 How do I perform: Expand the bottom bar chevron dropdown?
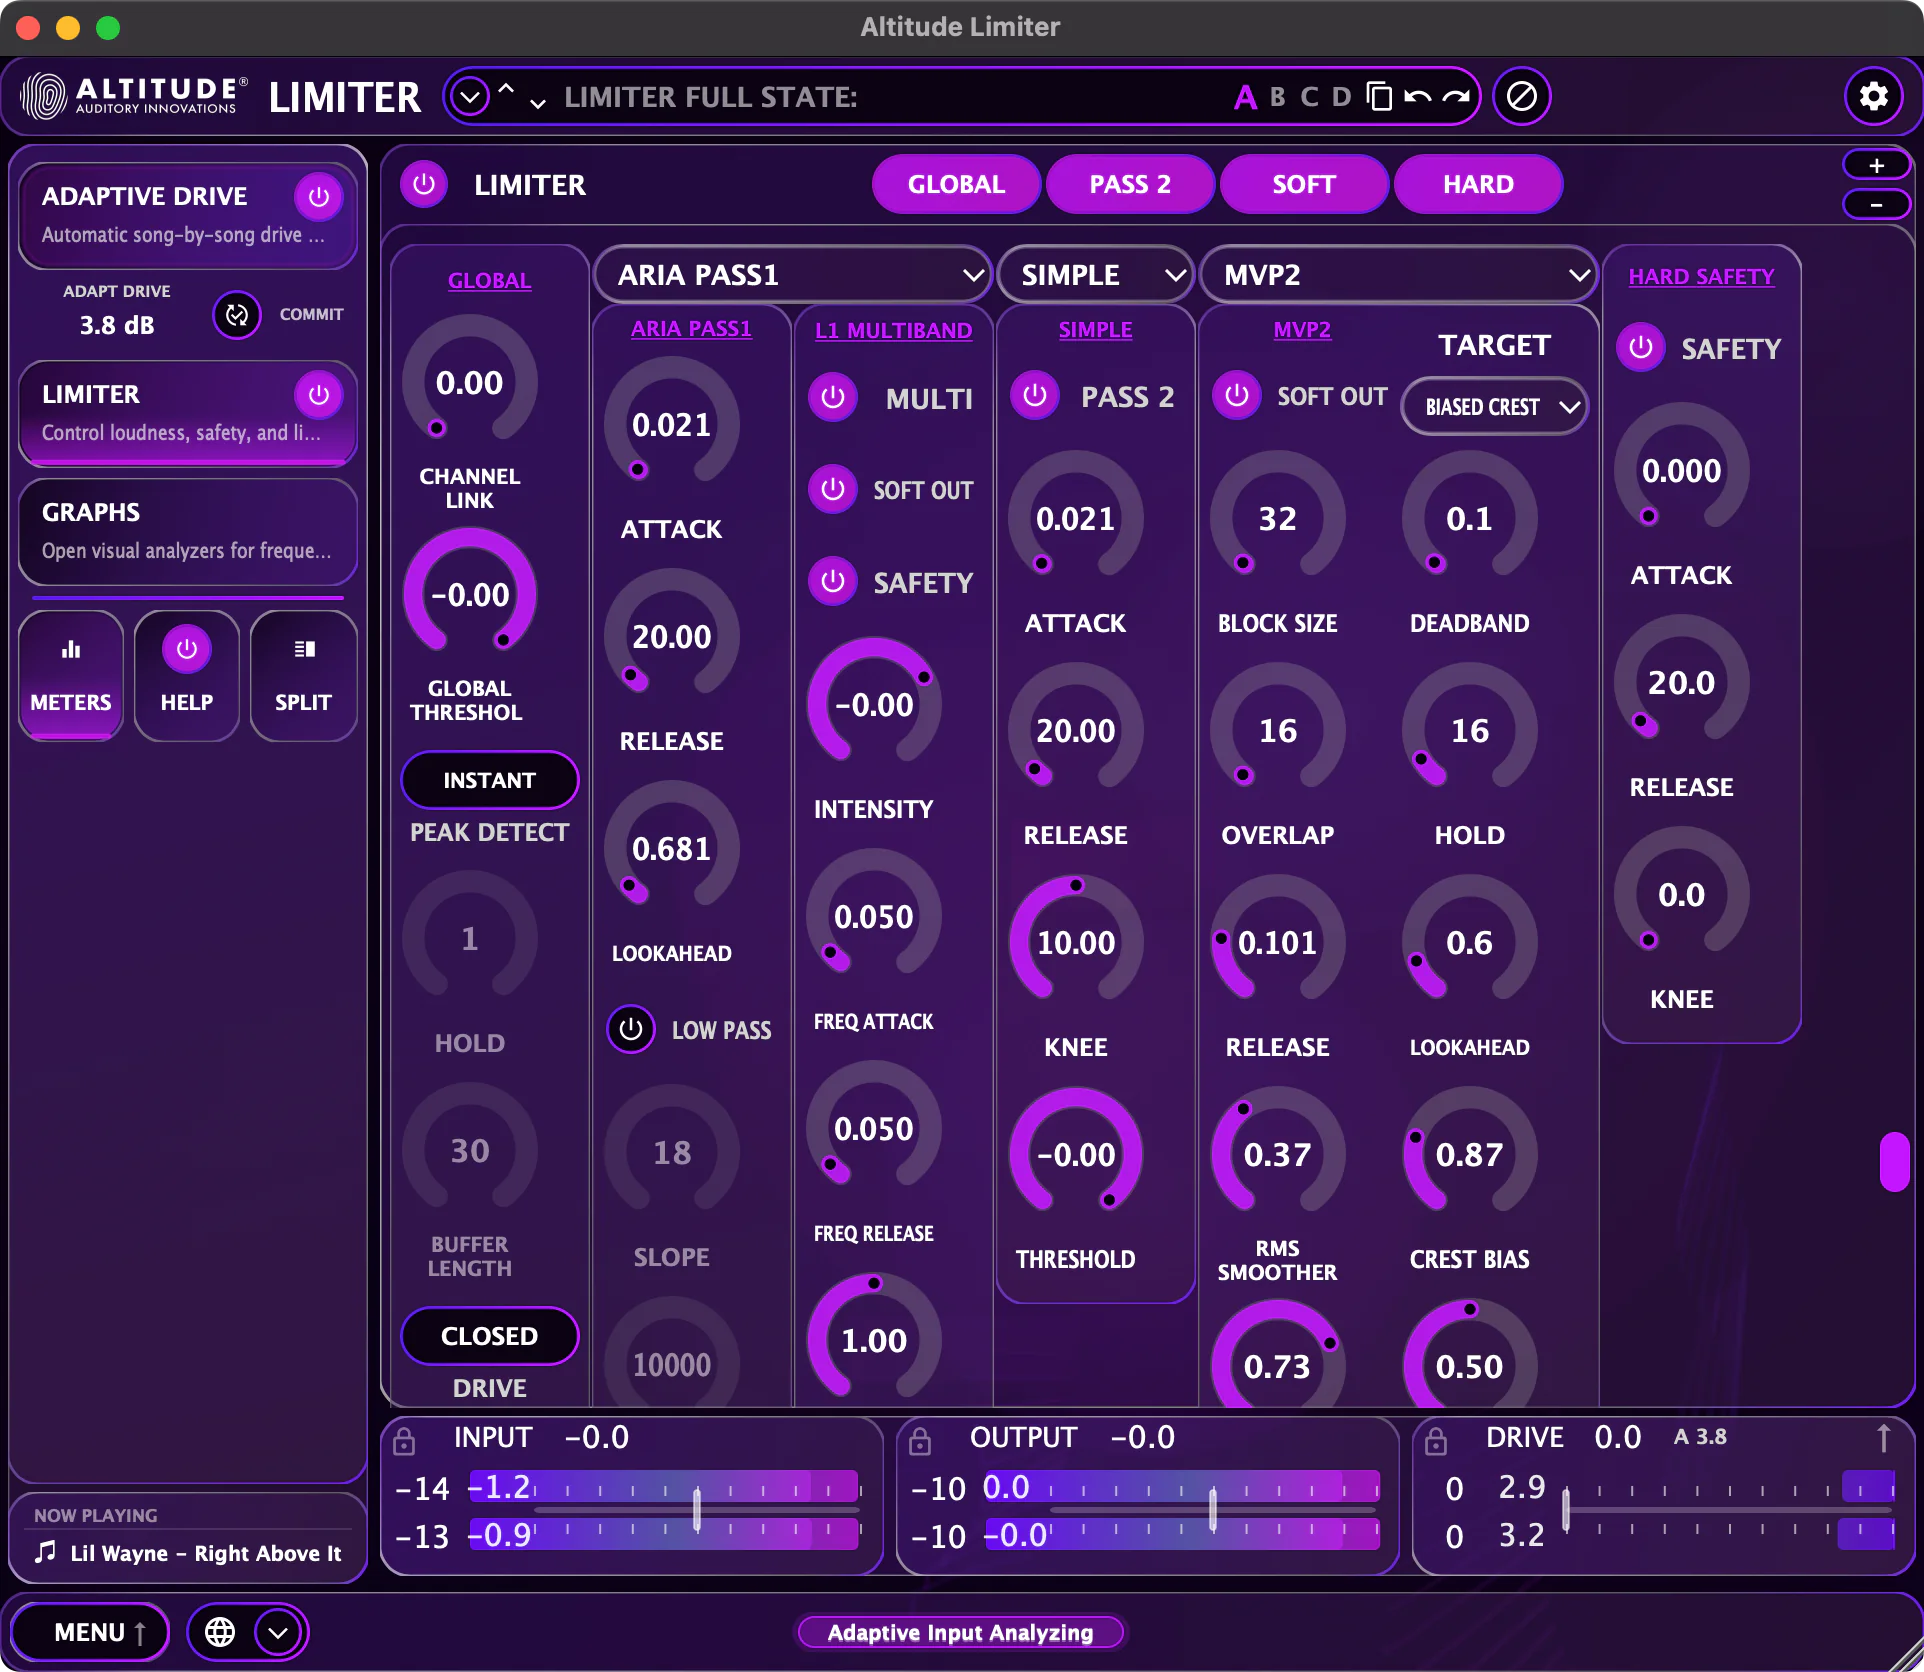tap(278, 1633)
